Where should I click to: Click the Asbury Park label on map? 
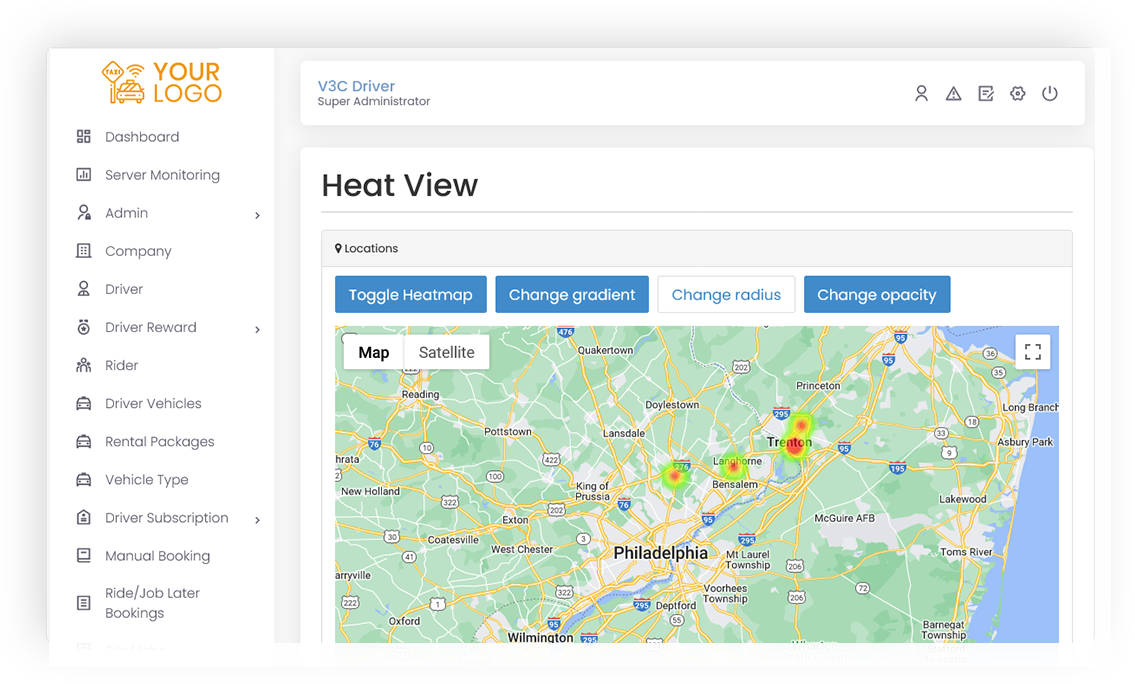[1025, 442]
